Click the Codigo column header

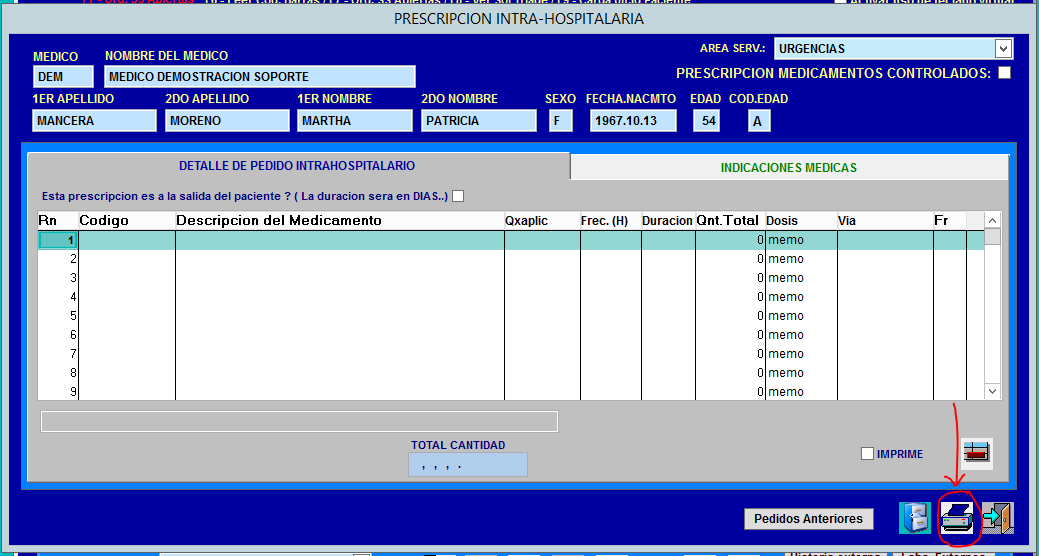click(127, 221)
